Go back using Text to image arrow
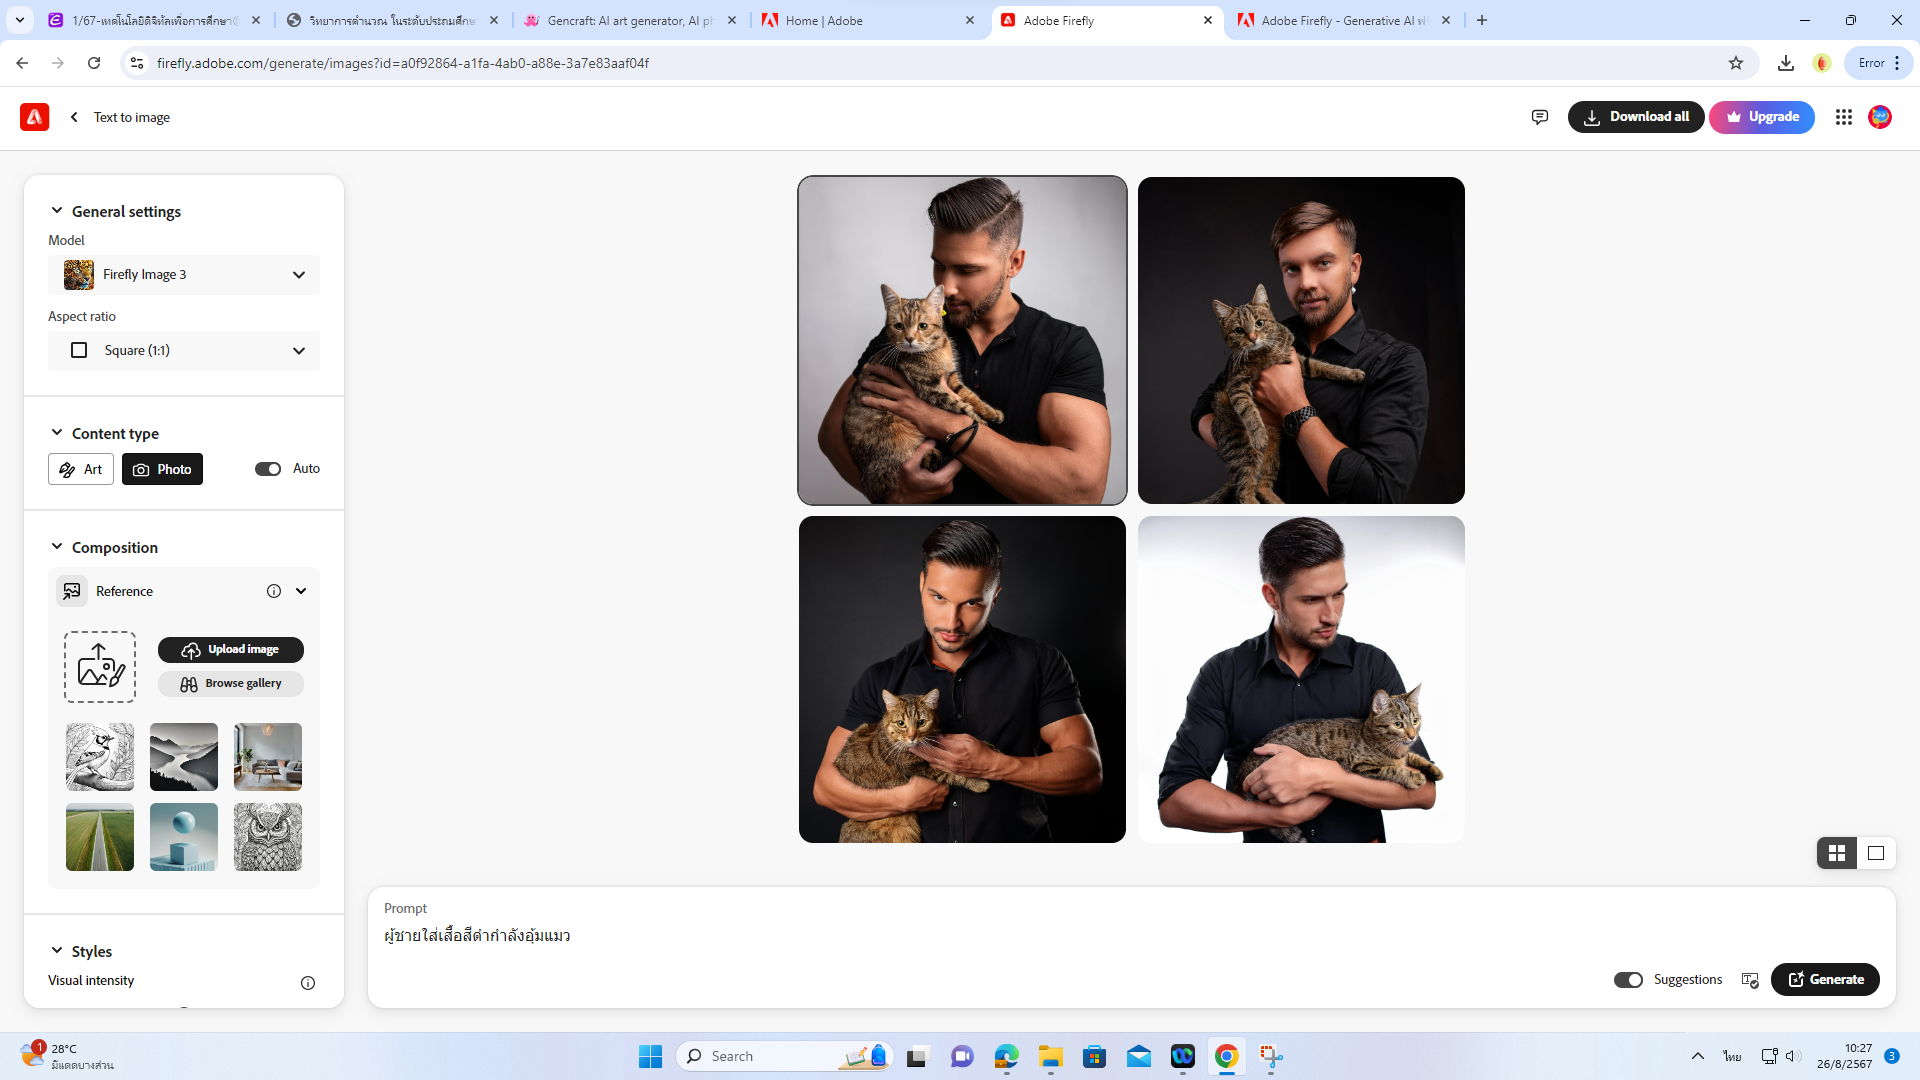Screen dimensions: 1920x1080 click(74, 117)
